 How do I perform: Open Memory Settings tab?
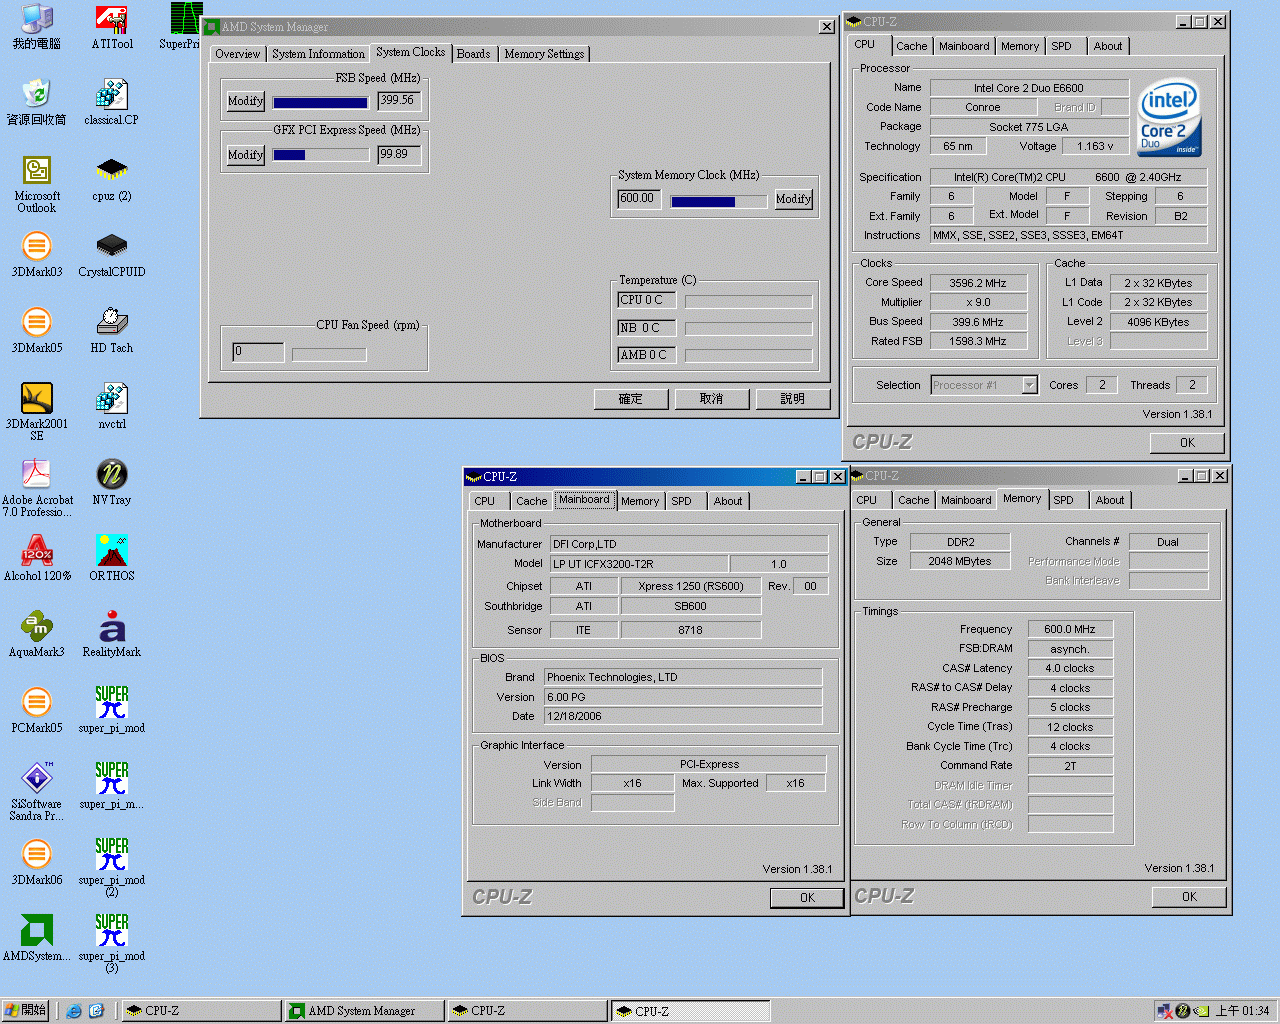pyautogui.click(x=544, y=54)
